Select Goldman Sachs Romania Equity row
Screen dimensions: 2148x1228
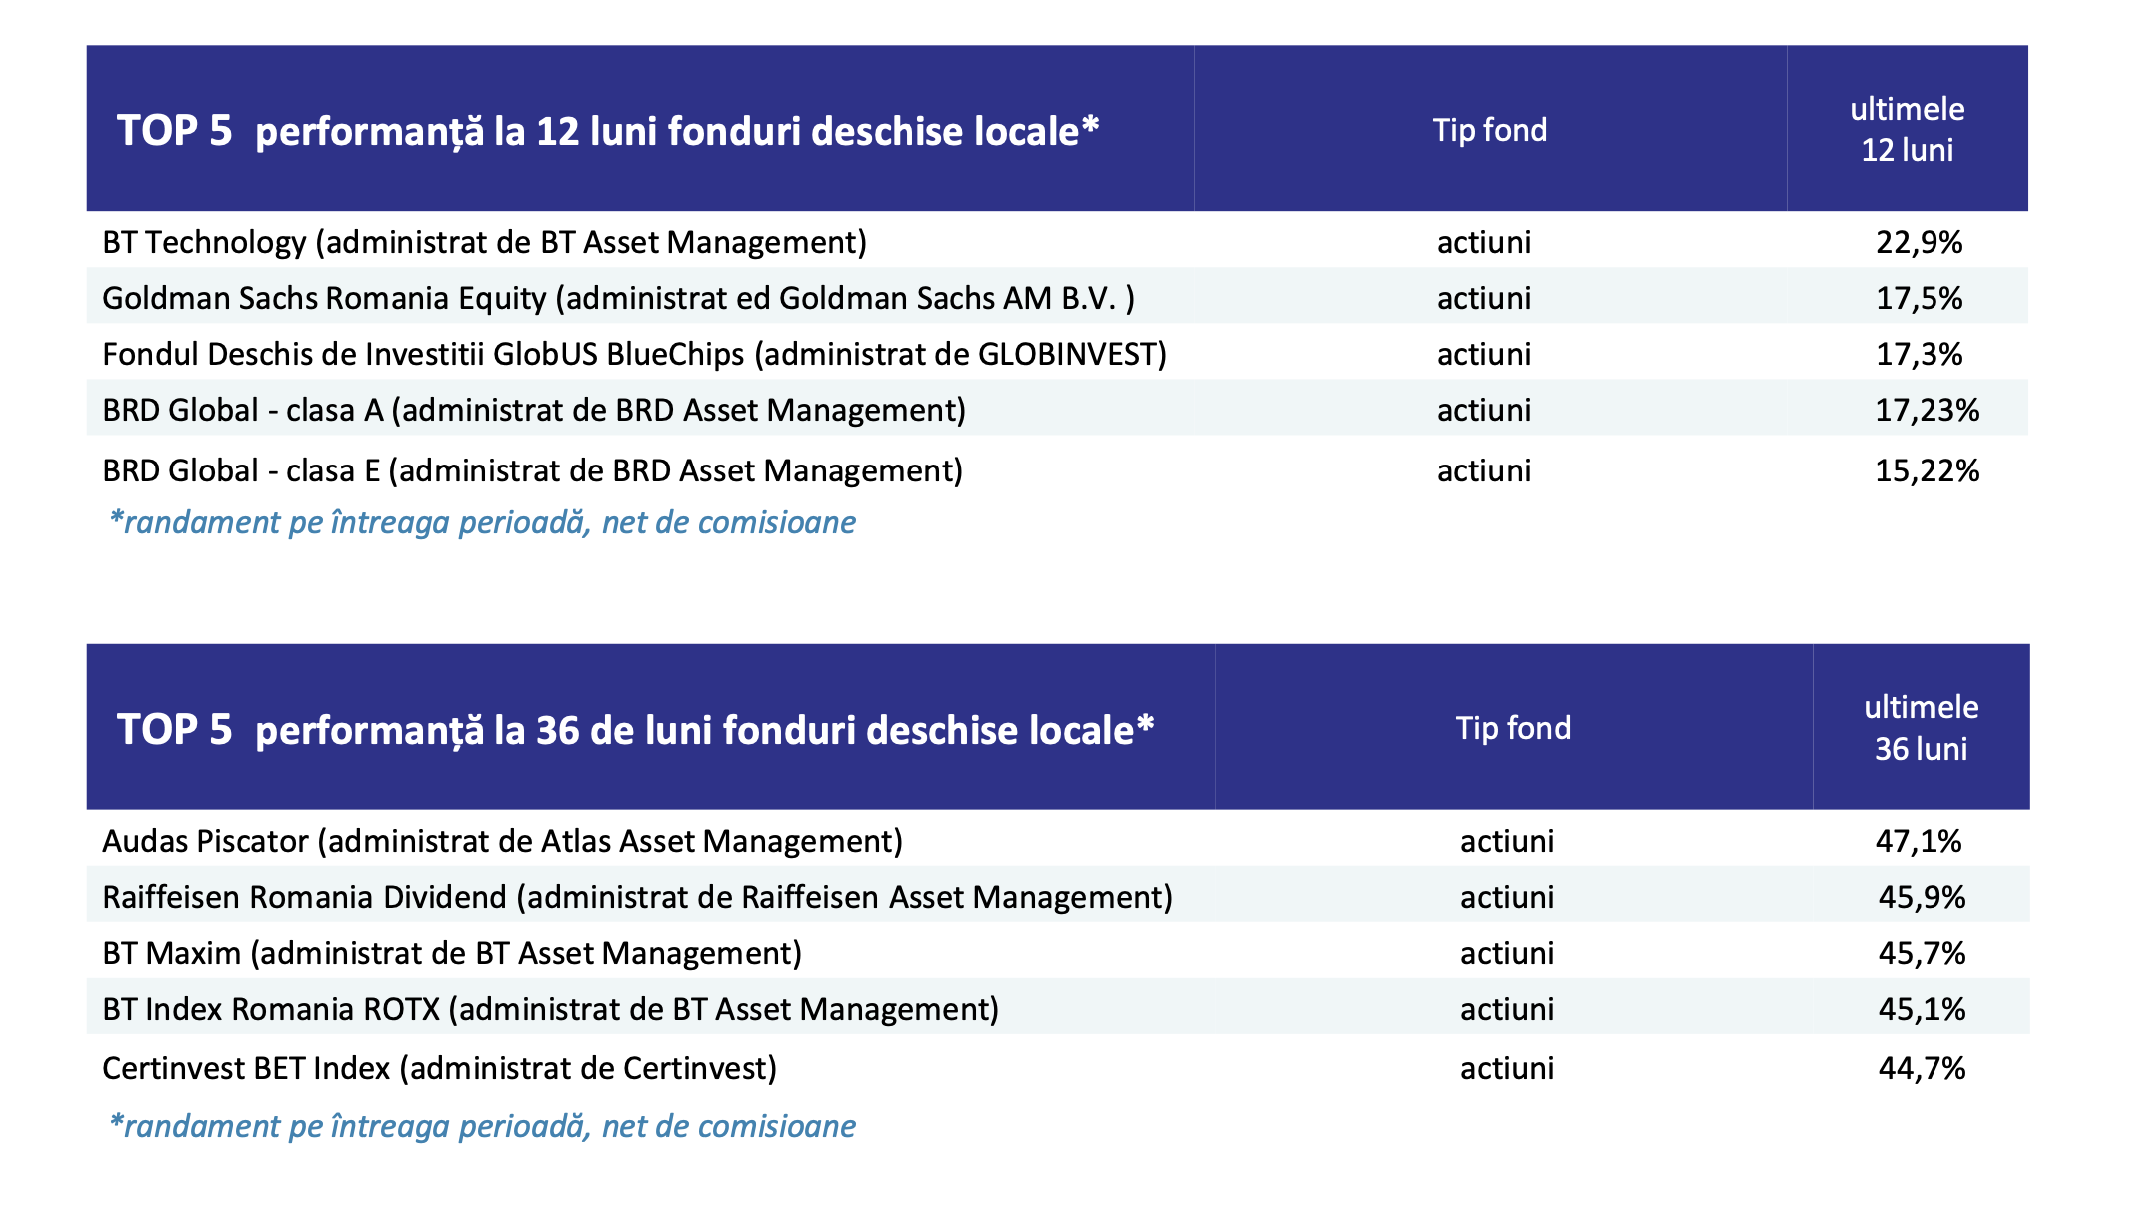(1057, 297)
